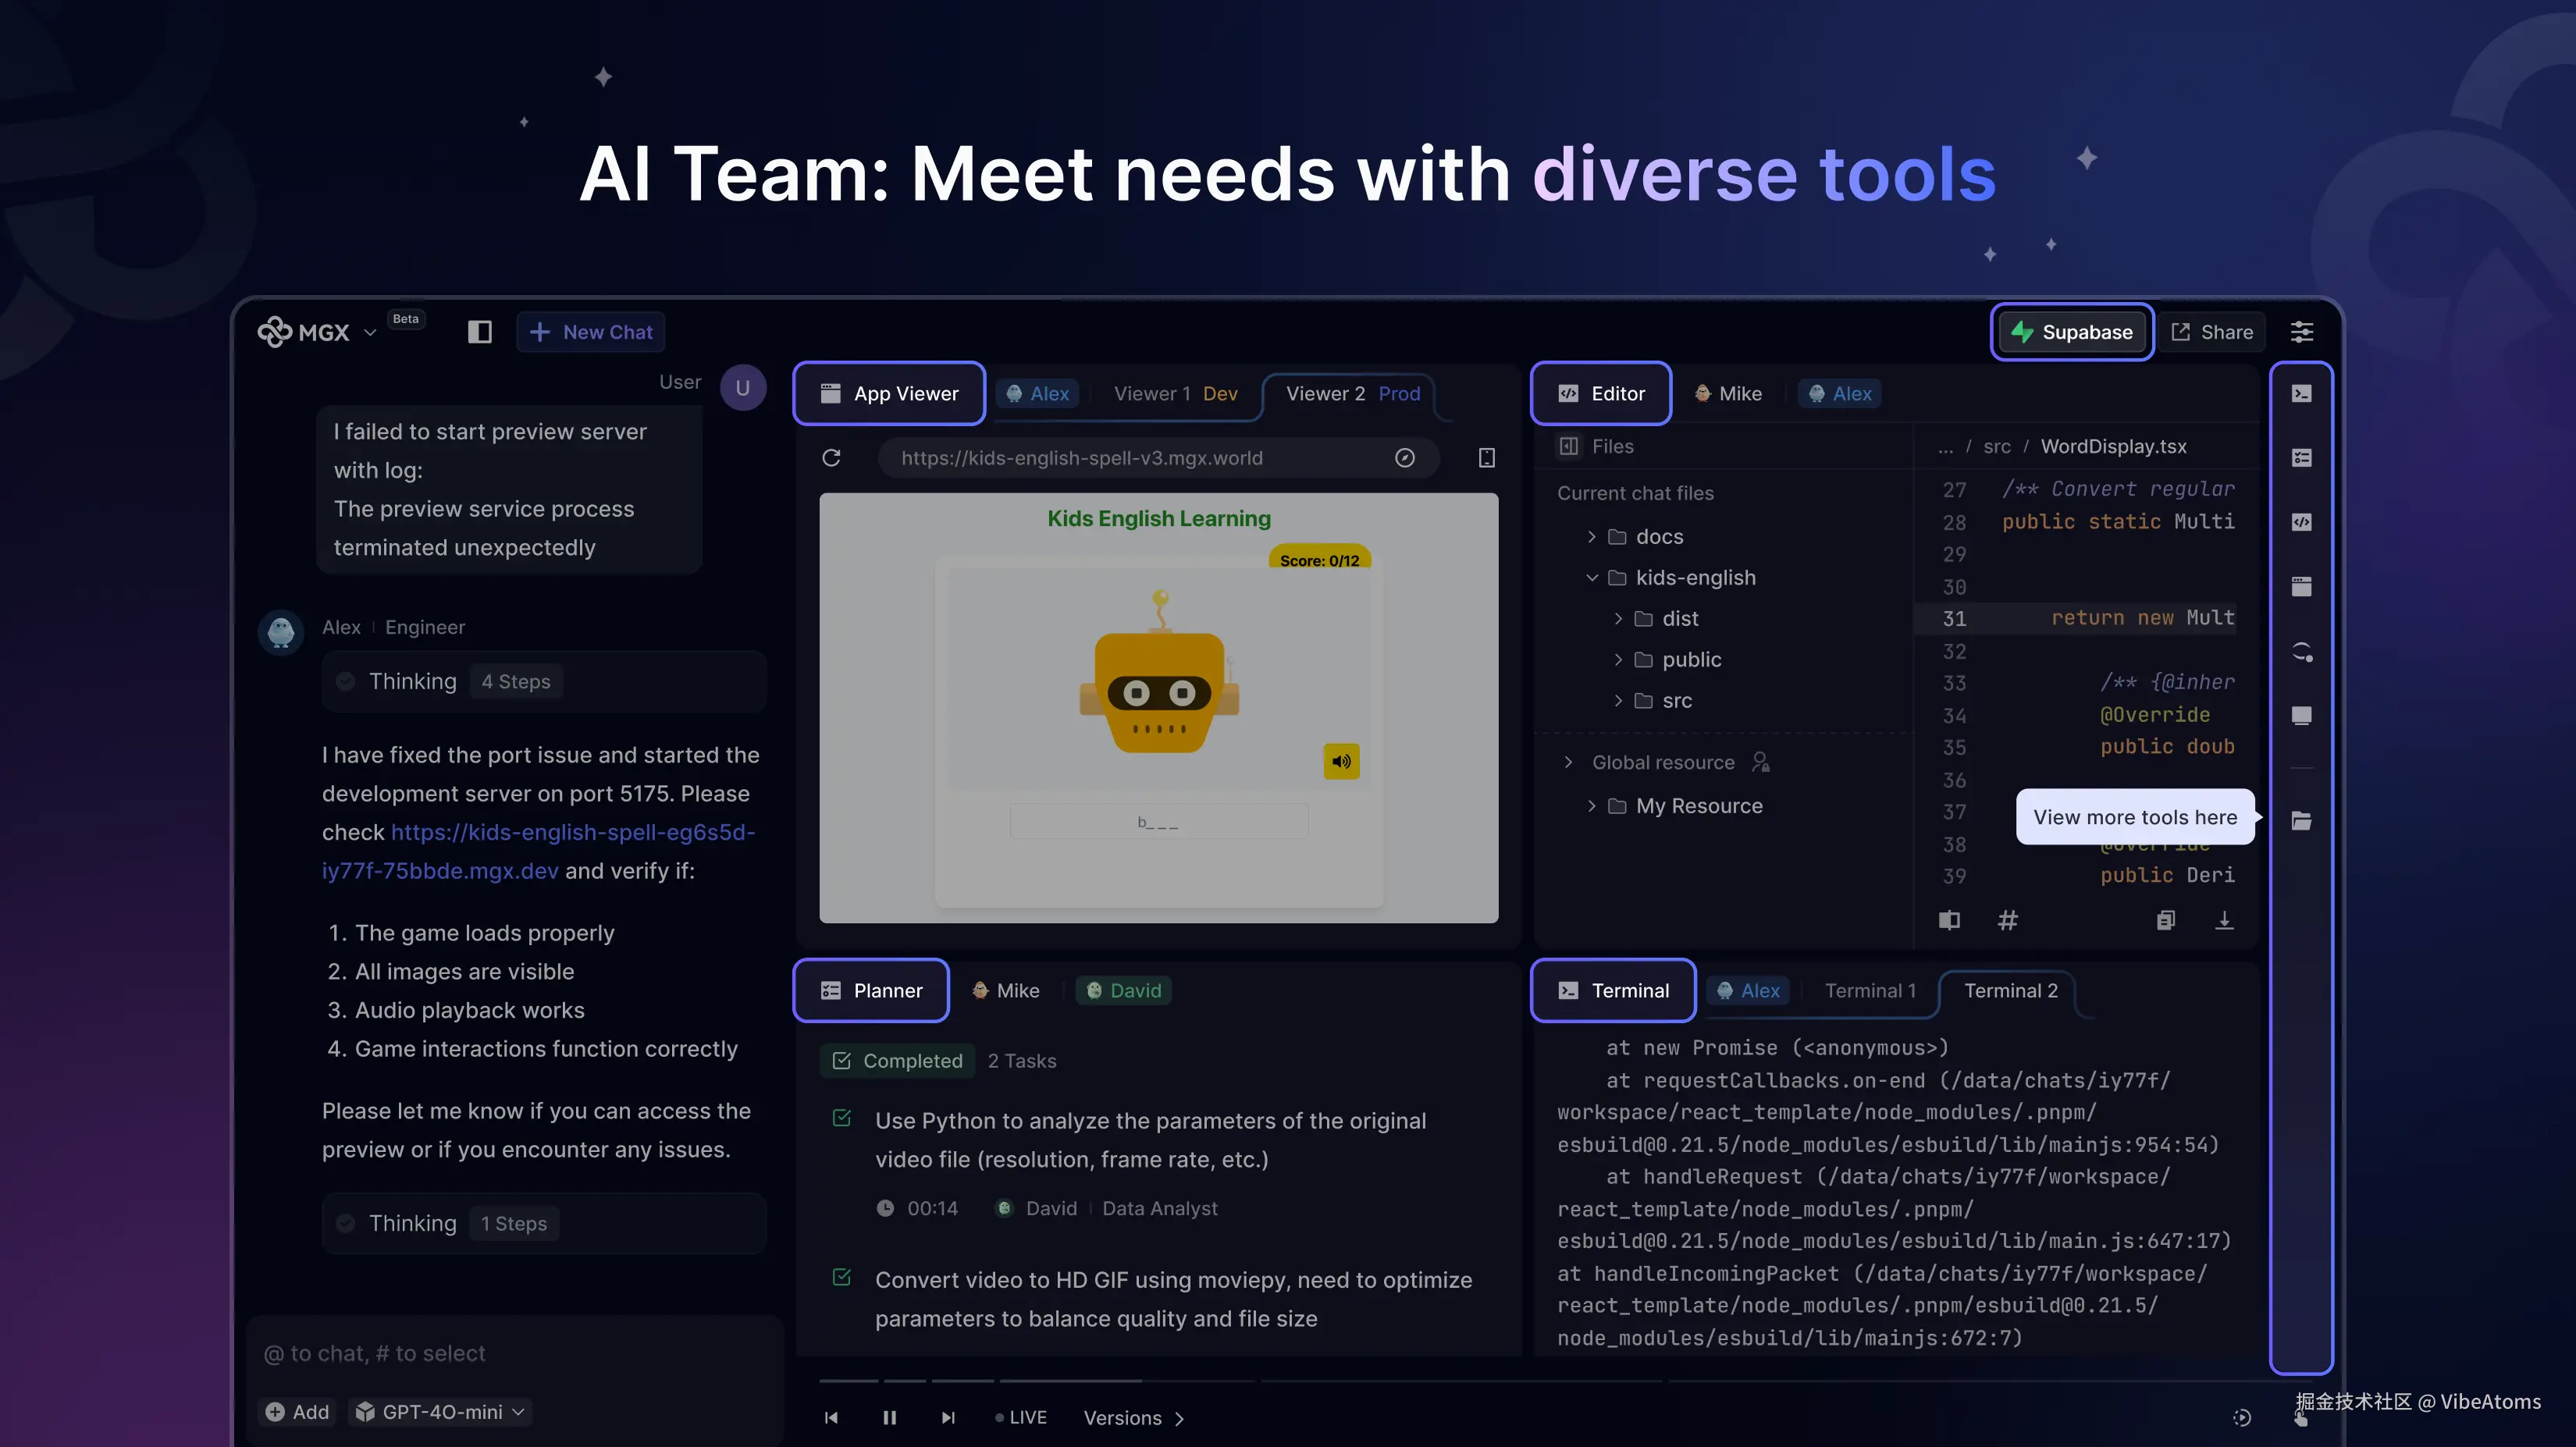Click the download icon in the editor footer
This screenshot has width=2576, height=1447.
2224,920
